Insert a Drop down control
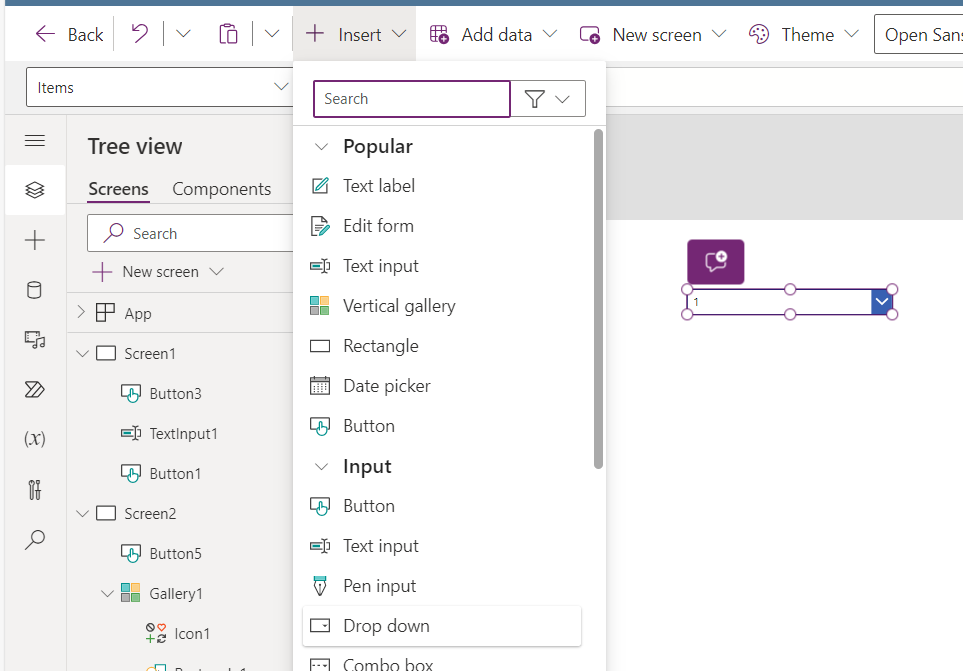This screenshot has height=671, width=963. click(x=442, y=626)
